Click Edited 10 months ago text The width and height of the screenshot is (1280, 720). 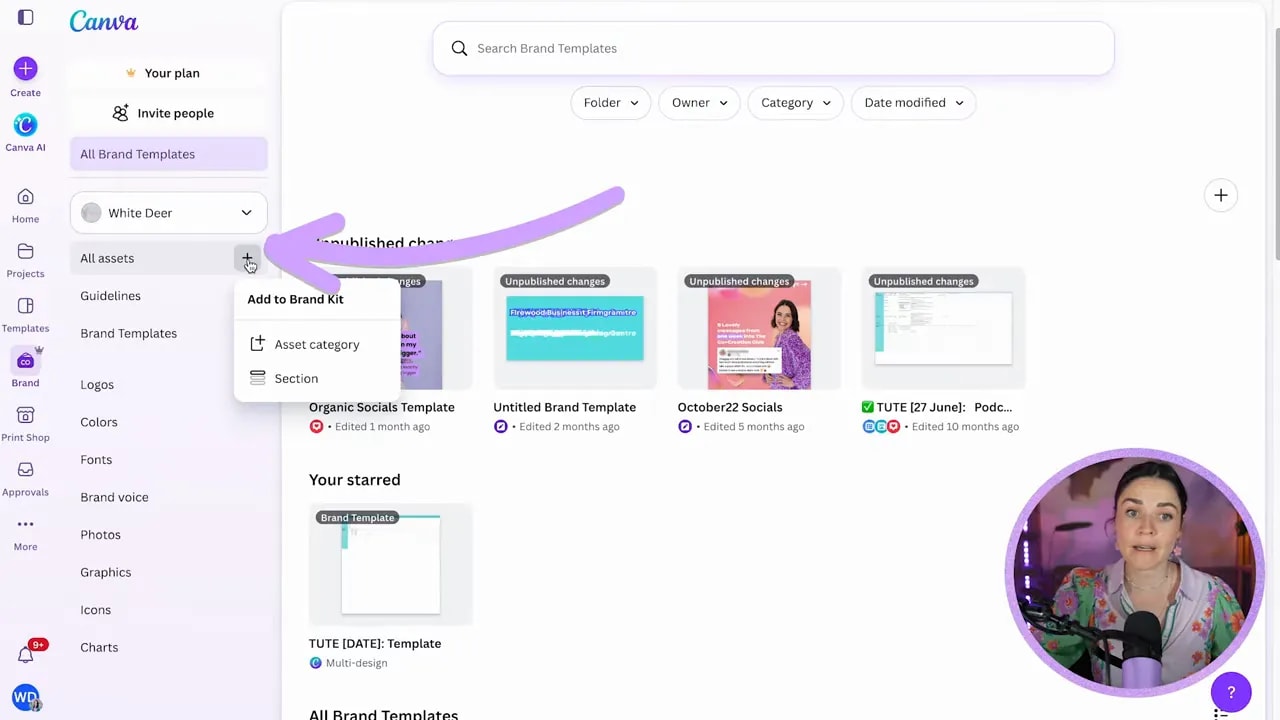(x=965, y=427)
